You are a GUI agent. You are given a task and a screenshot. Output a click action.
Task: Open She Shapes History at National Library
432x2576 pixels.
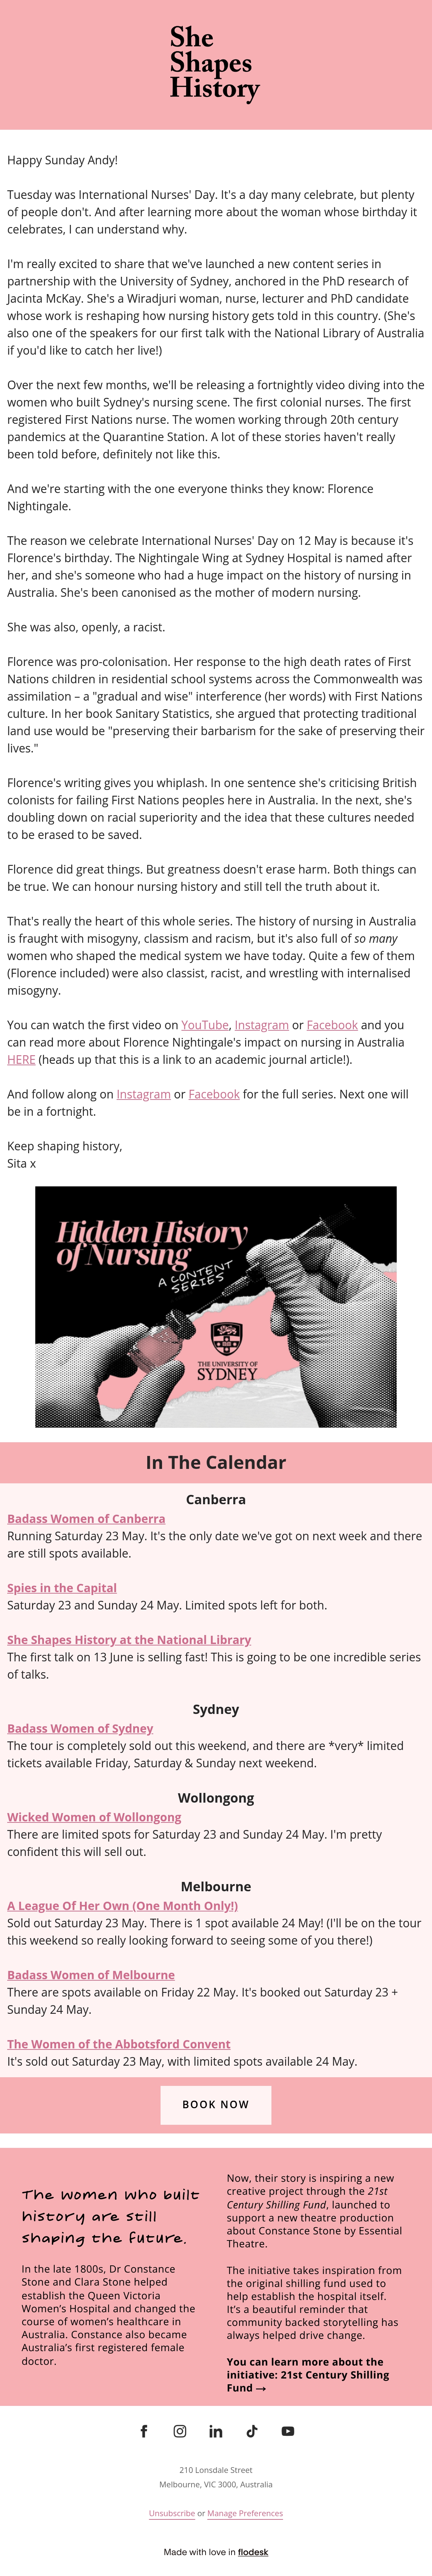pyautogui.click(x=129, y=1639)
